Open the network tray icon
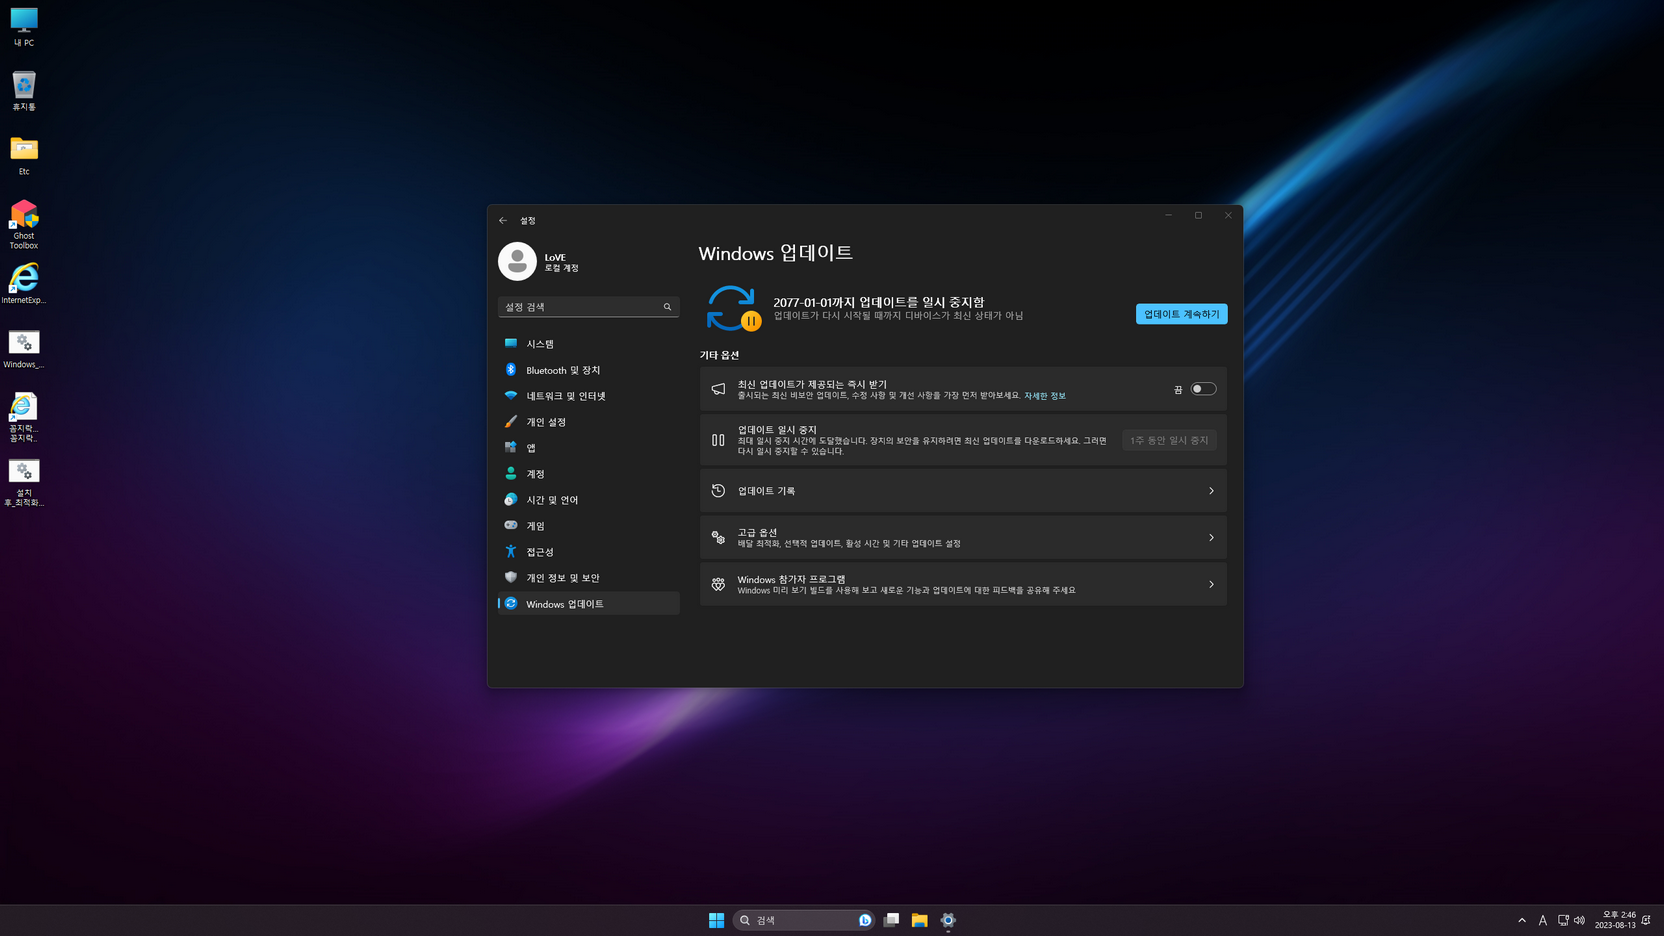The height and width of the screenshot is (936, 1664). point(1563,920)
